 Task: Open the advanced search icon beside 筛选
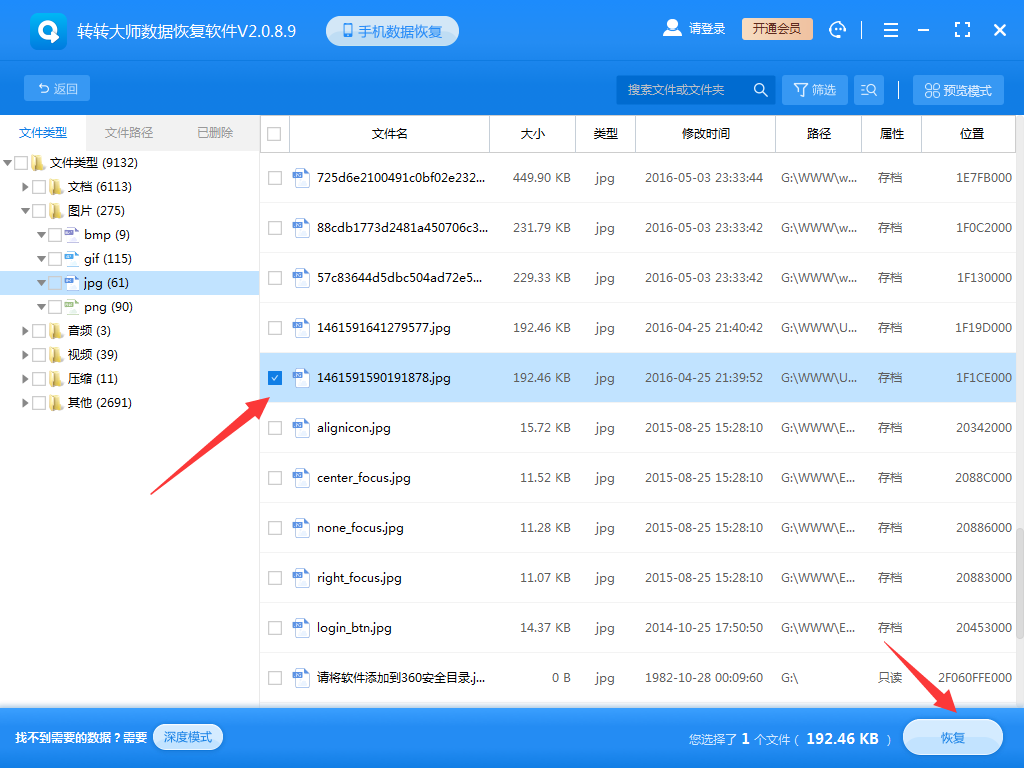tap(868, 89)
